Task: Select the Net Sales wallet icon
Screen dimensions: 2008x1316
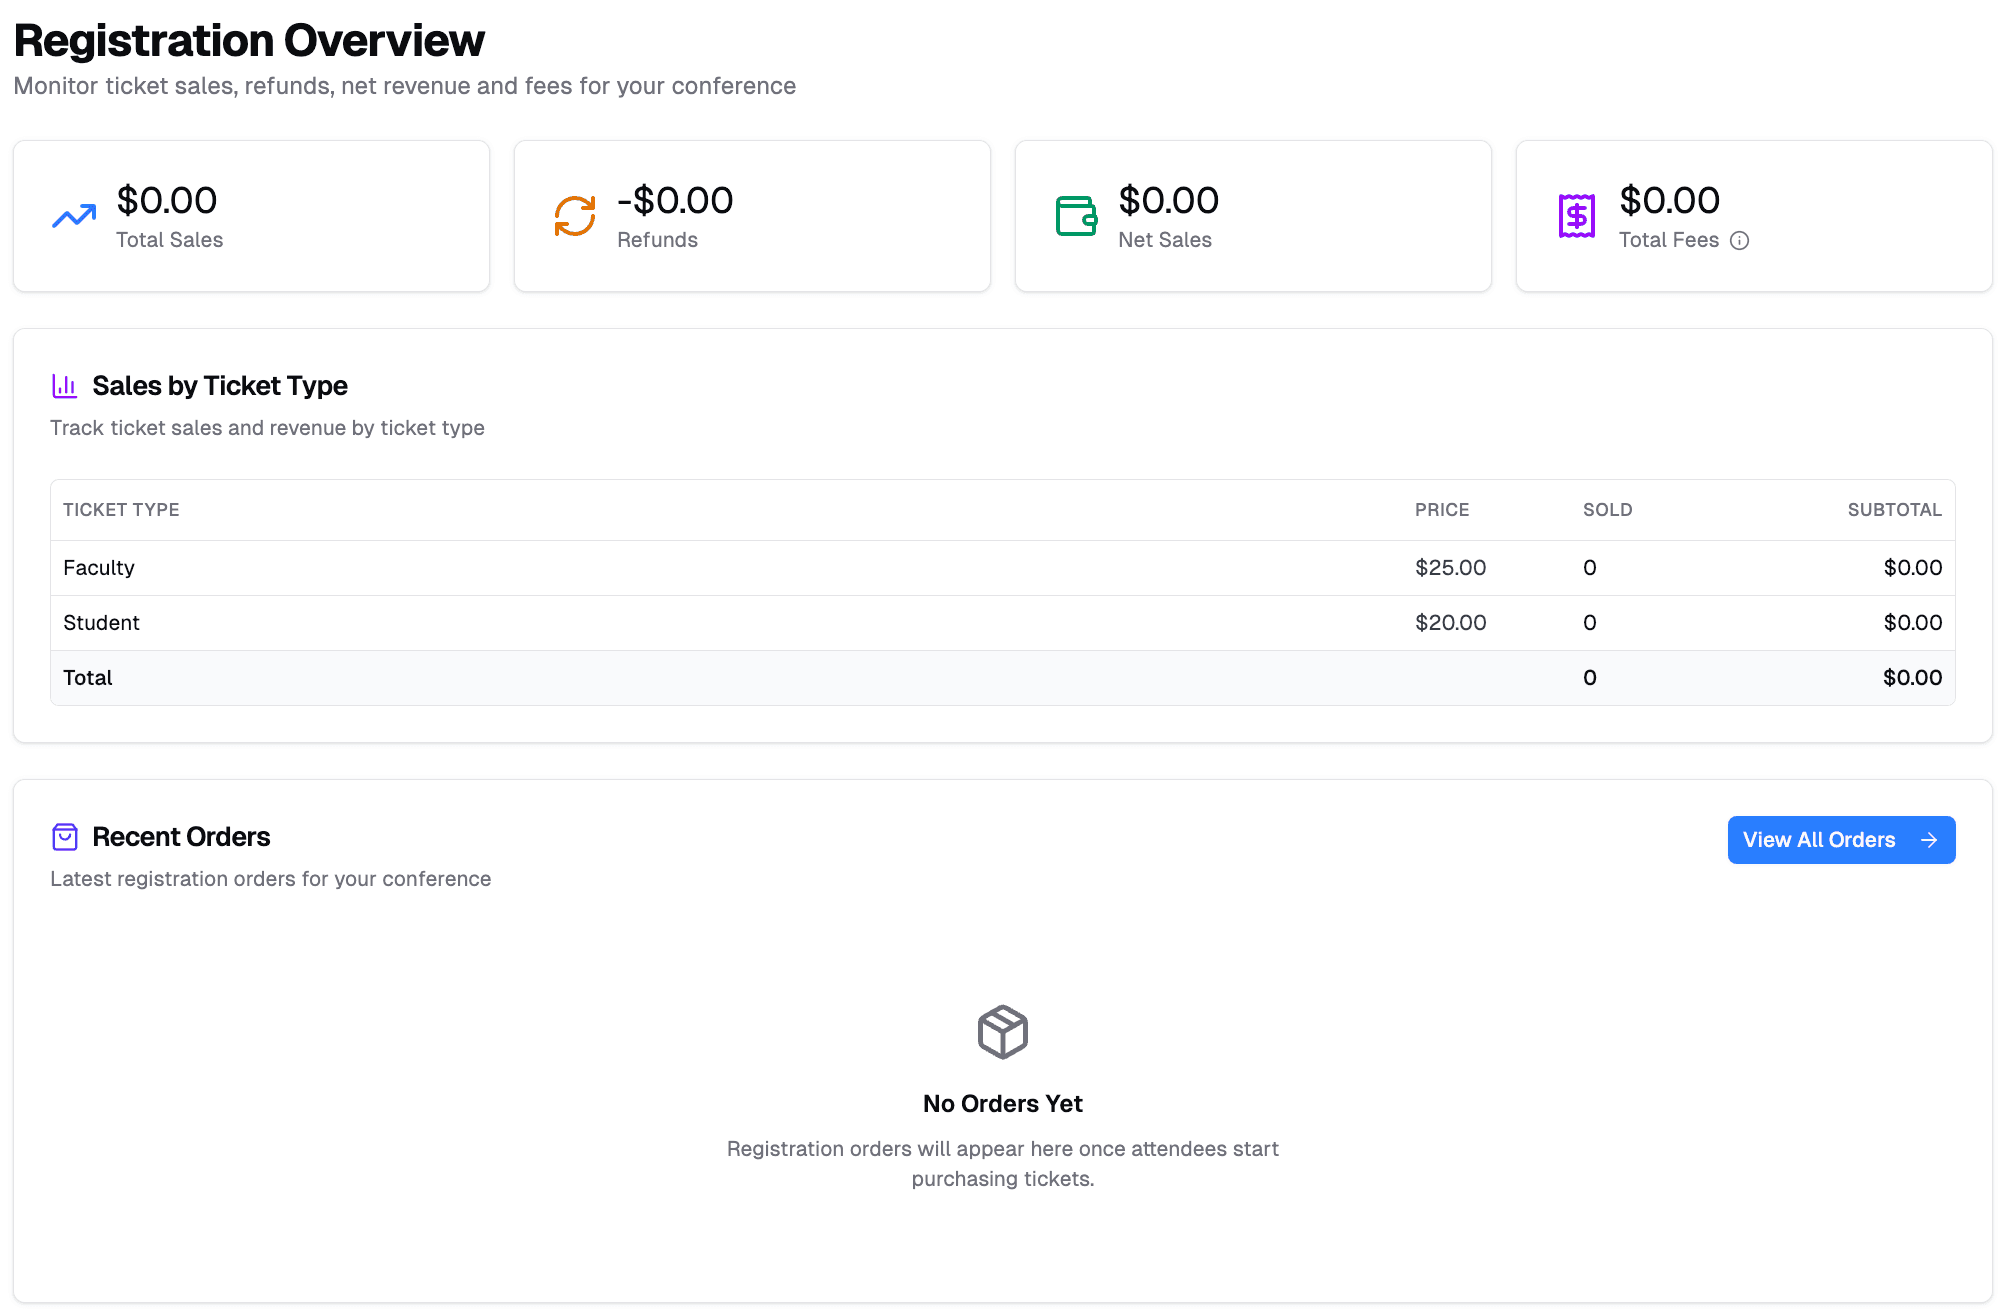Action: [x=1075, y=215]
